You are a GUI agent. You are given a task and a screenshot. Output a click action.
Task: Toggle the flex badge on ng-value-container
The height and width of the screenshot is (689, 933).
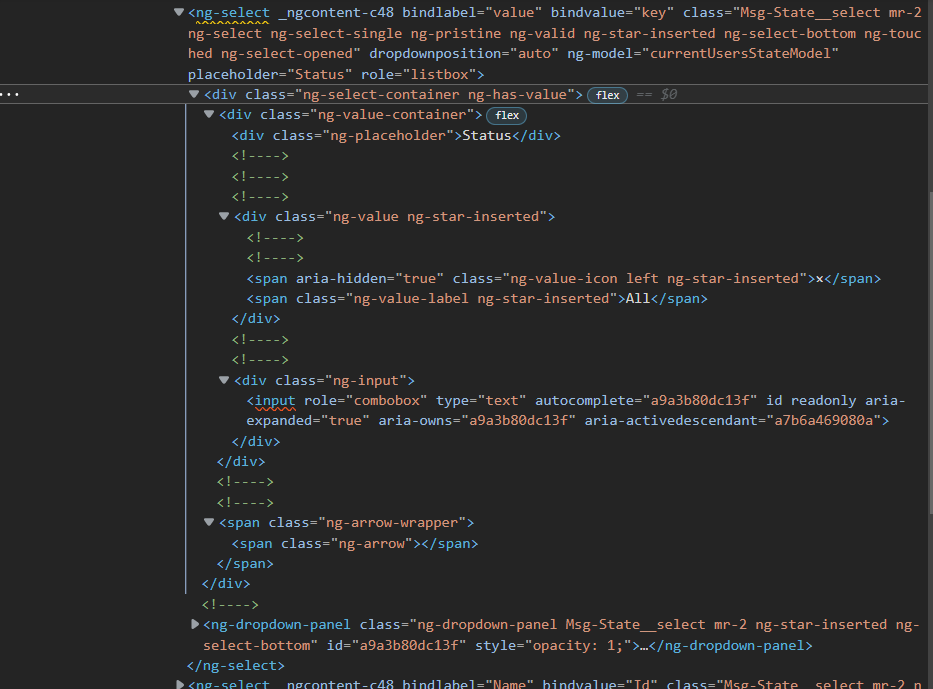[x=506, y=115]
